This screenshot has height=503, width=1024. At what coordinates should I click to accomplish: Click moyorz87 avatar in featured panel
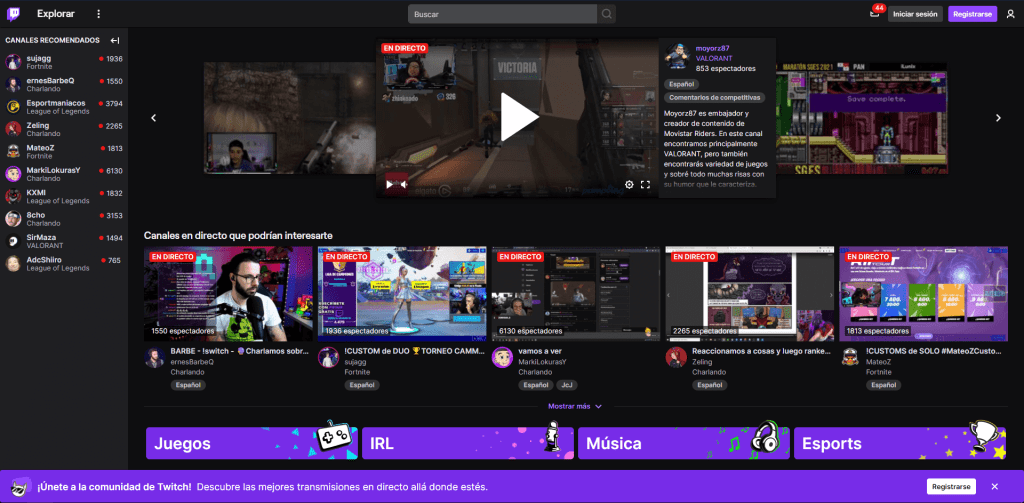(x=677, y=57)
